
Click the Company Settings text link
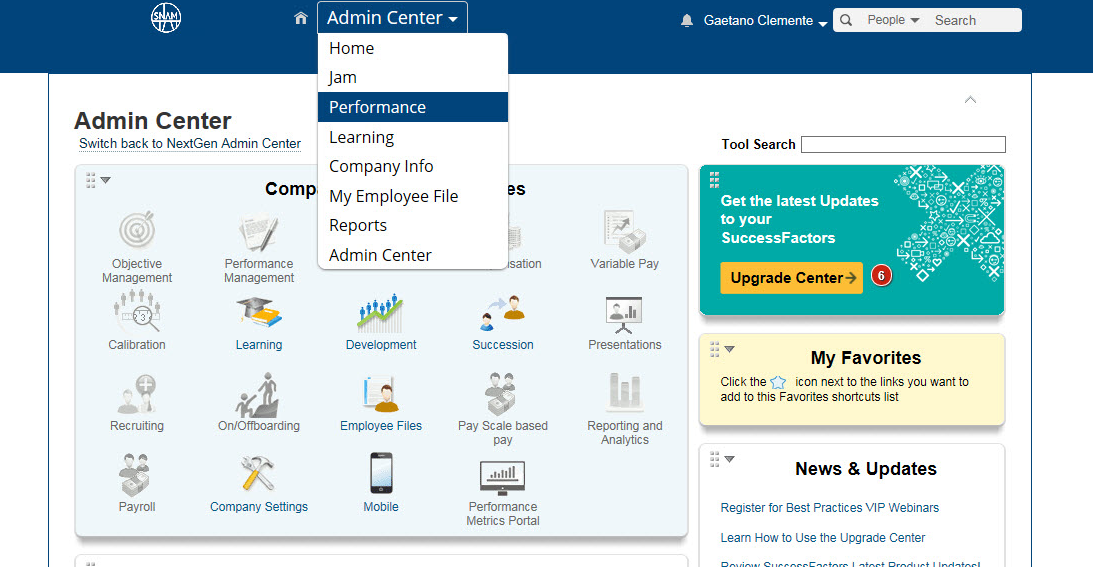click(x=259, y=507)
